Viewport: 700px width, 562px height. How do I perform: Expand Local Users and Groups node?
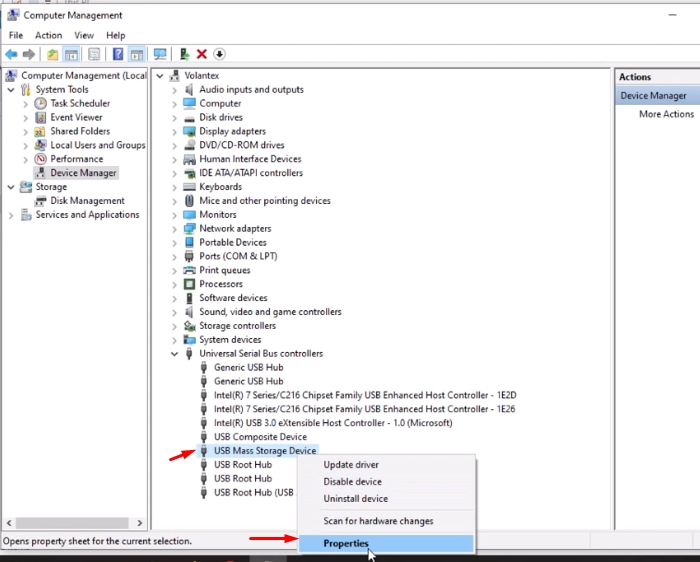coord(26,146)
